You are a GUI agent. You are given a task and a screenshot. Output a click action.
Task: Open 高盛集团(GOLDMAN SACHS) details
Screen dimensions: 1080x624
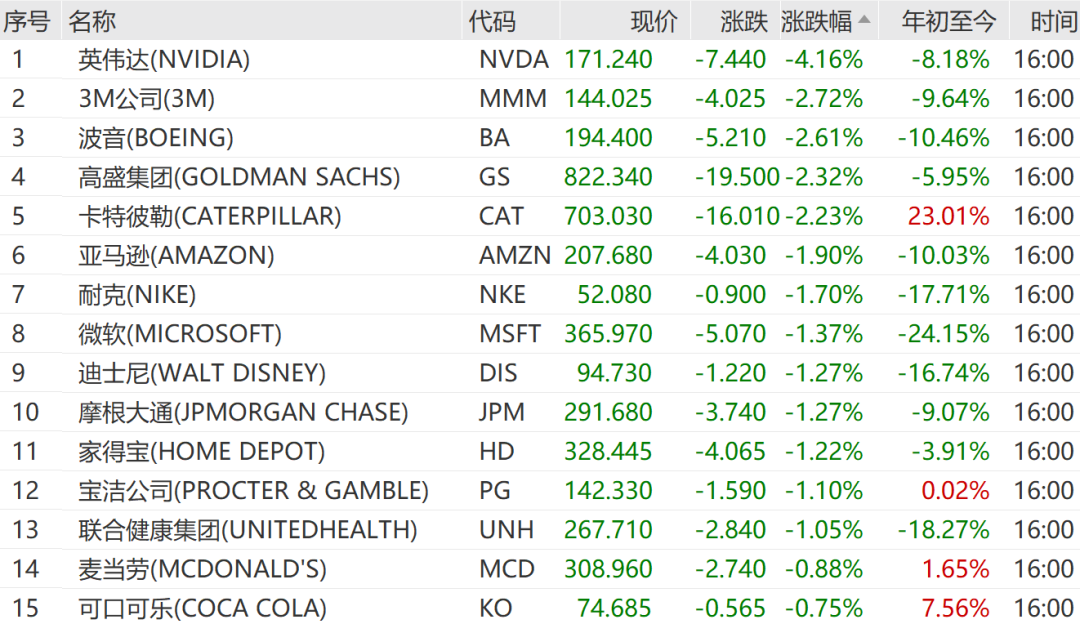pos(239,178)
